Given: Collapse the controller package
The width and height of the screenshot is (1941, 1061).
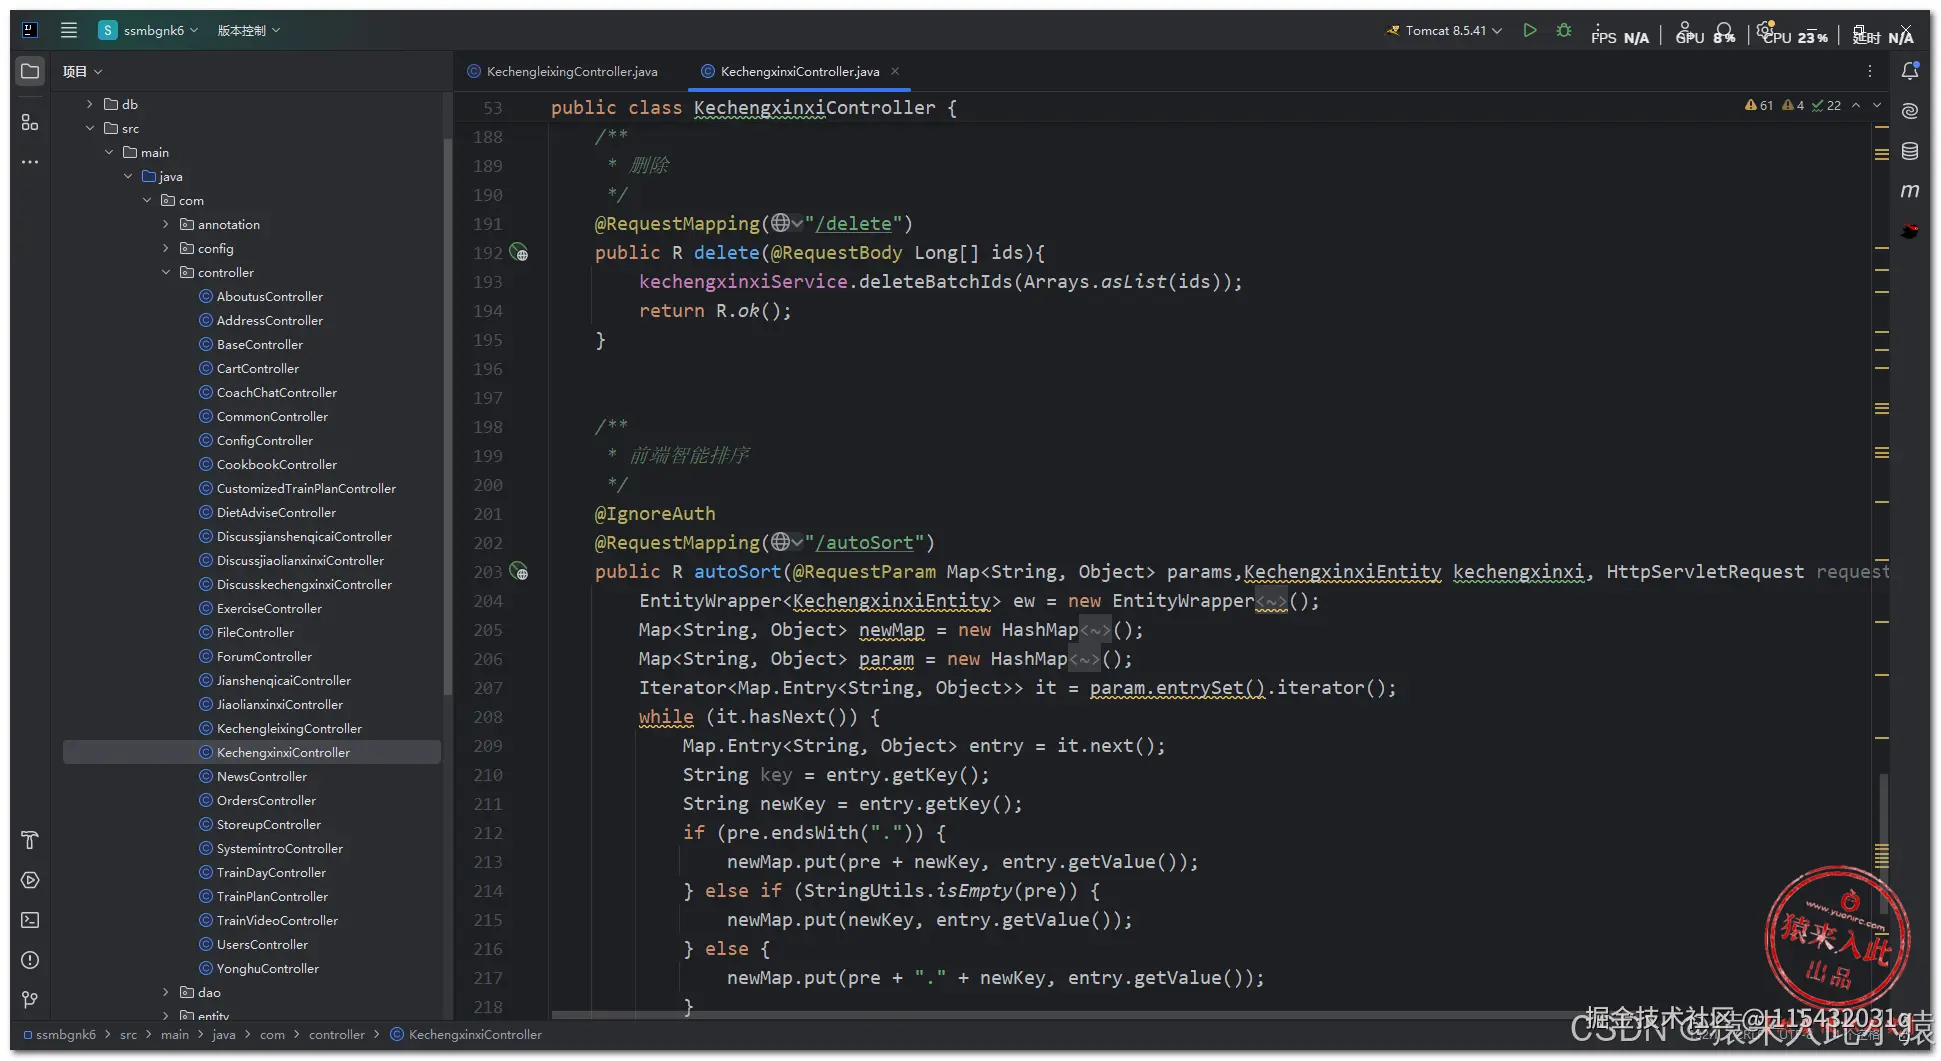Looking at the screenshot, I should (x=165, y=272).
